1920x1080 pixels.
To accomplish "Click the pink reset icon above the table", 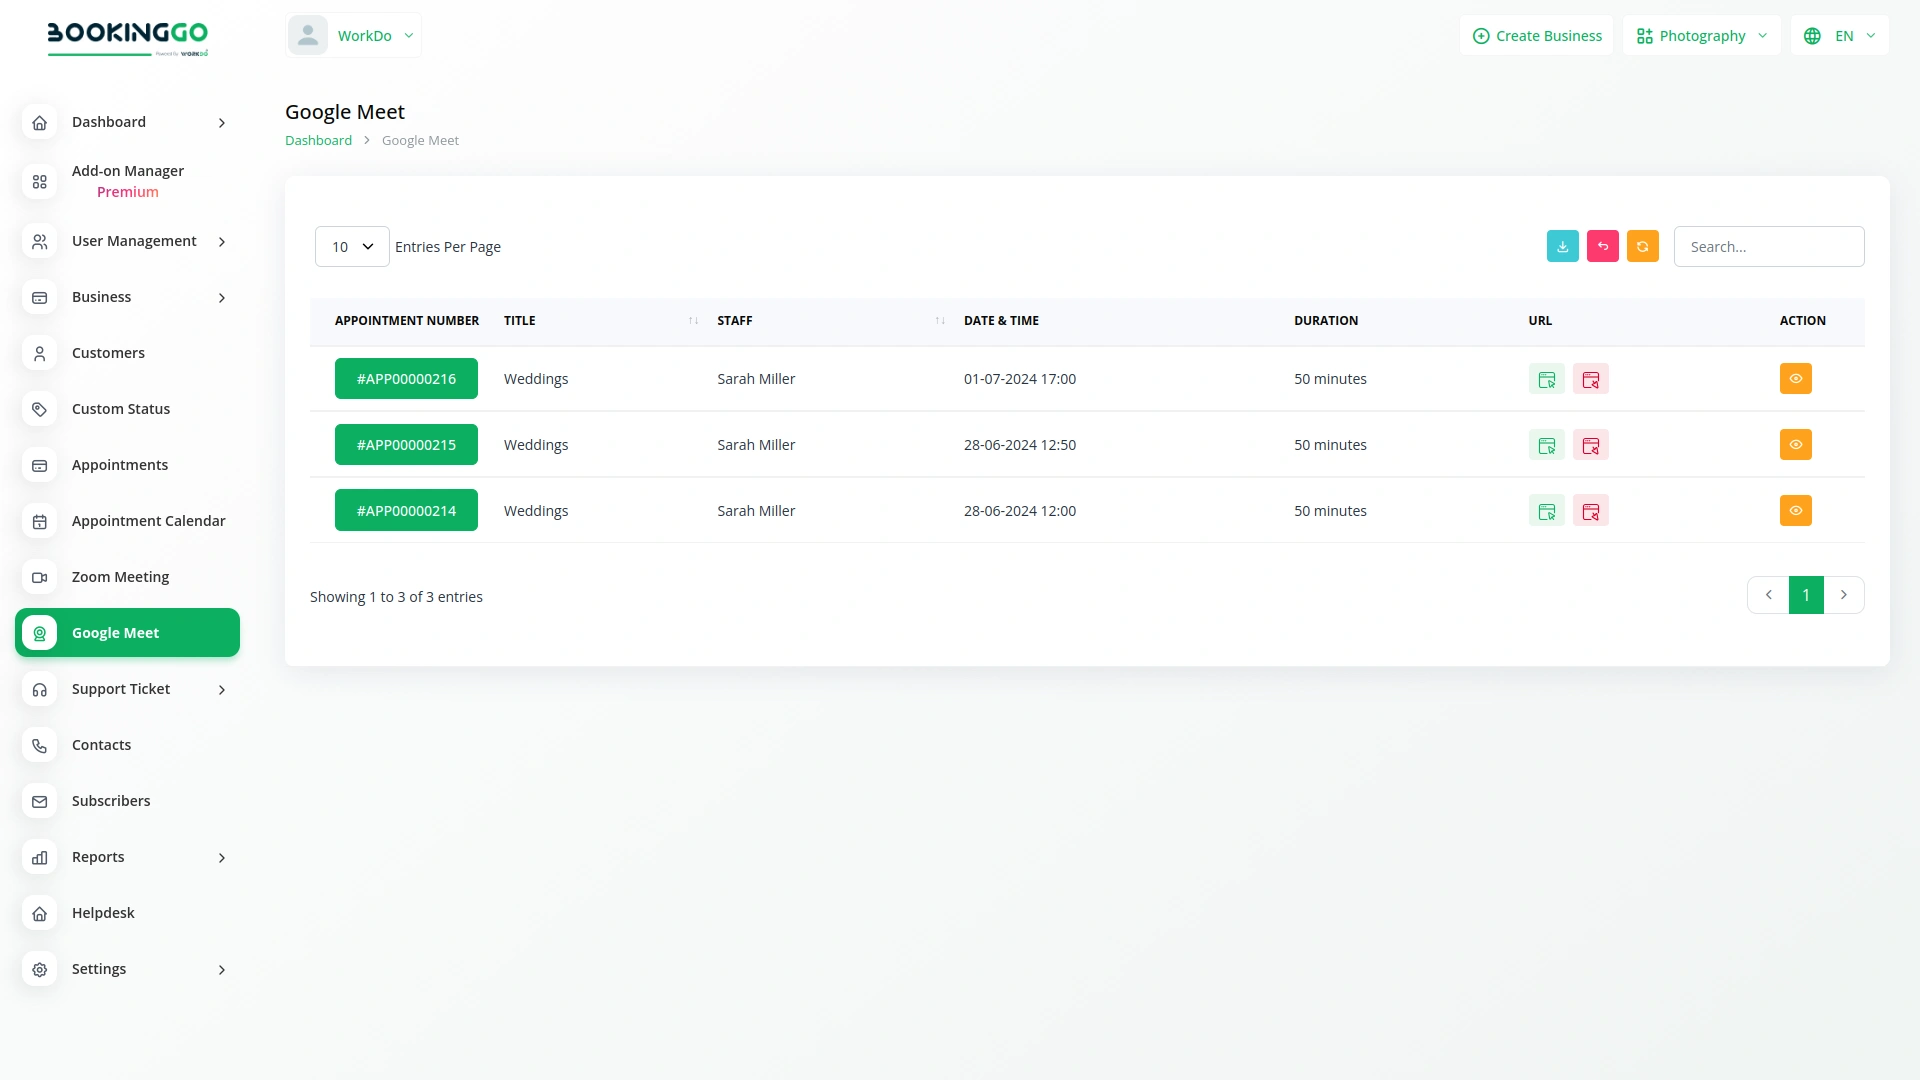I will (x=1603, y=246).
